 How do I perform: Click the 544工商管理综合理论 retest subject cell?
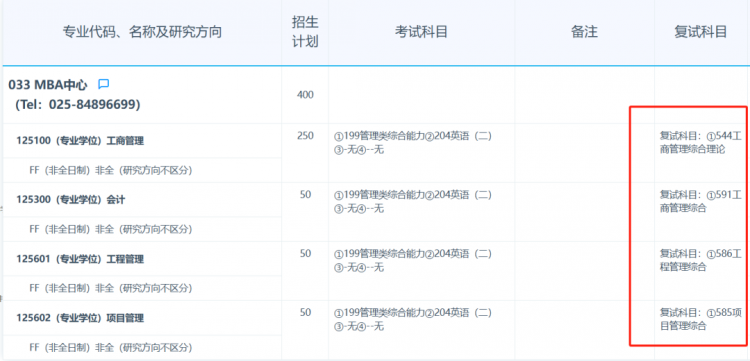click(701, 142)
